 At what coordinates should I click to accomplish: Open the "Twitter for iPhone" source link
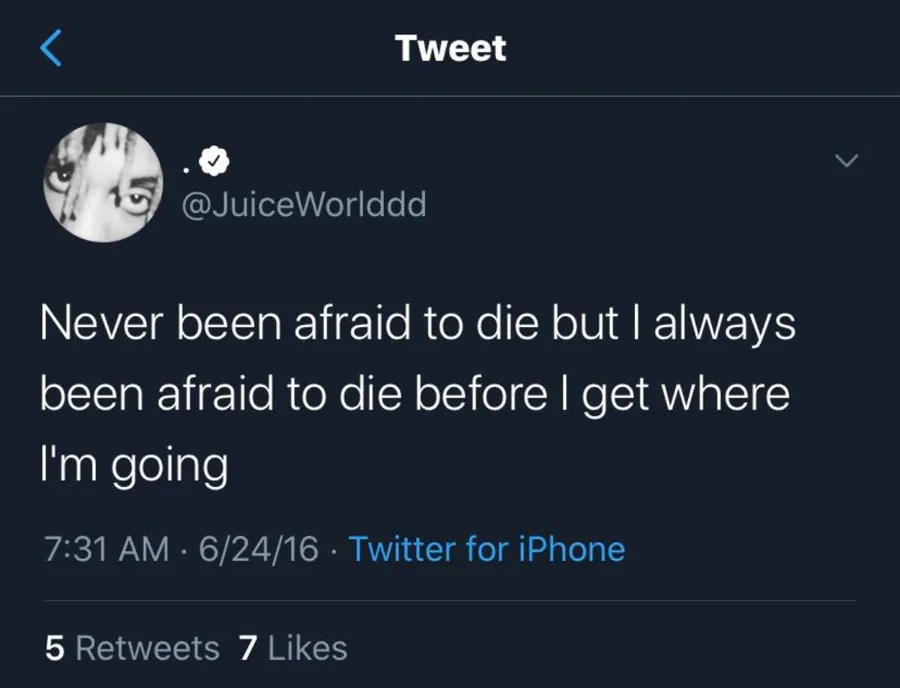click(486, 549)
